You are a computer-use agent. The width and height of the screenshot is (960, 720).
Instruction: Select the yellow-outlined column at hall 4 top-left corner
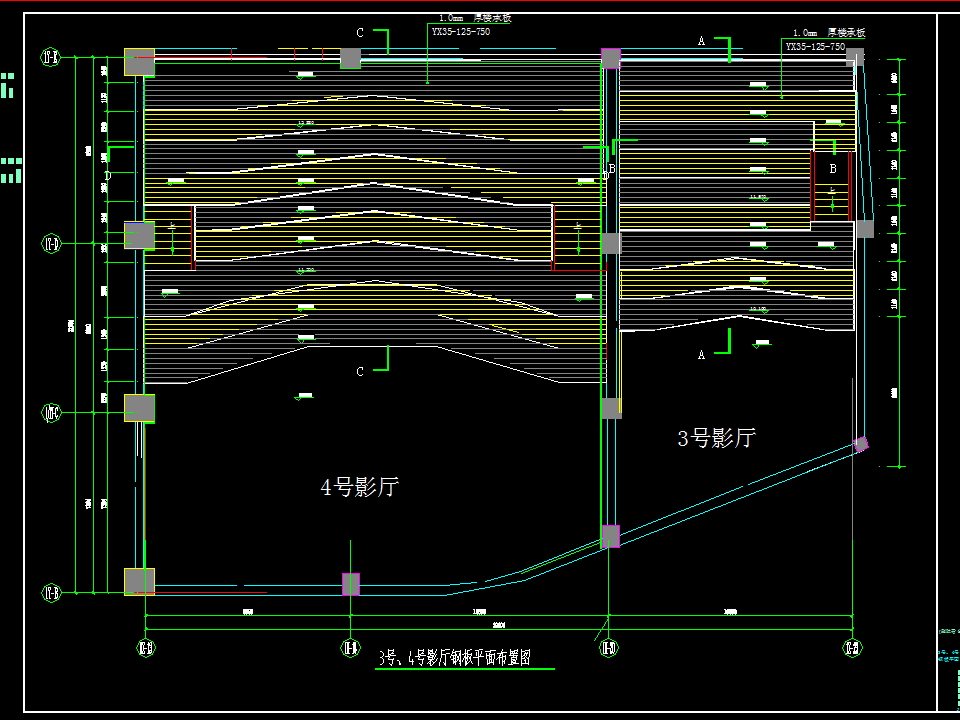point(140,62)
